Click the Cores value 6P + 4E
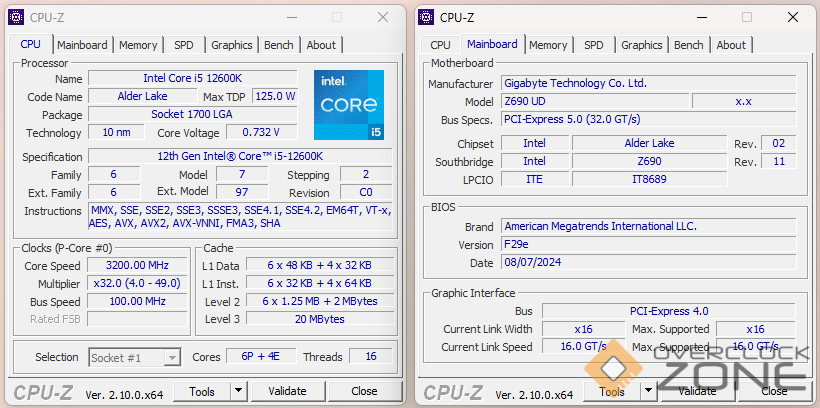The height and width of the screenshot is (408, 820). point(260,356)
